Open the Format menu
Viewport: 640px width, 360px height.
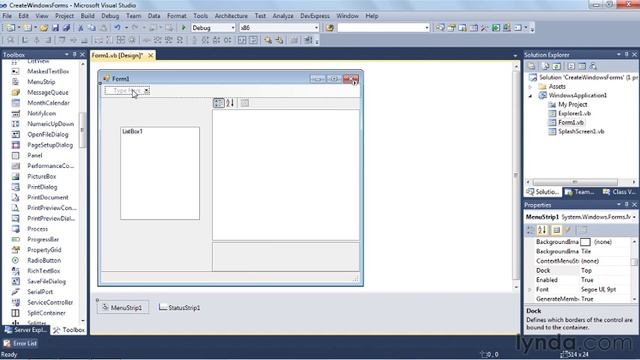tap(176, 16)
